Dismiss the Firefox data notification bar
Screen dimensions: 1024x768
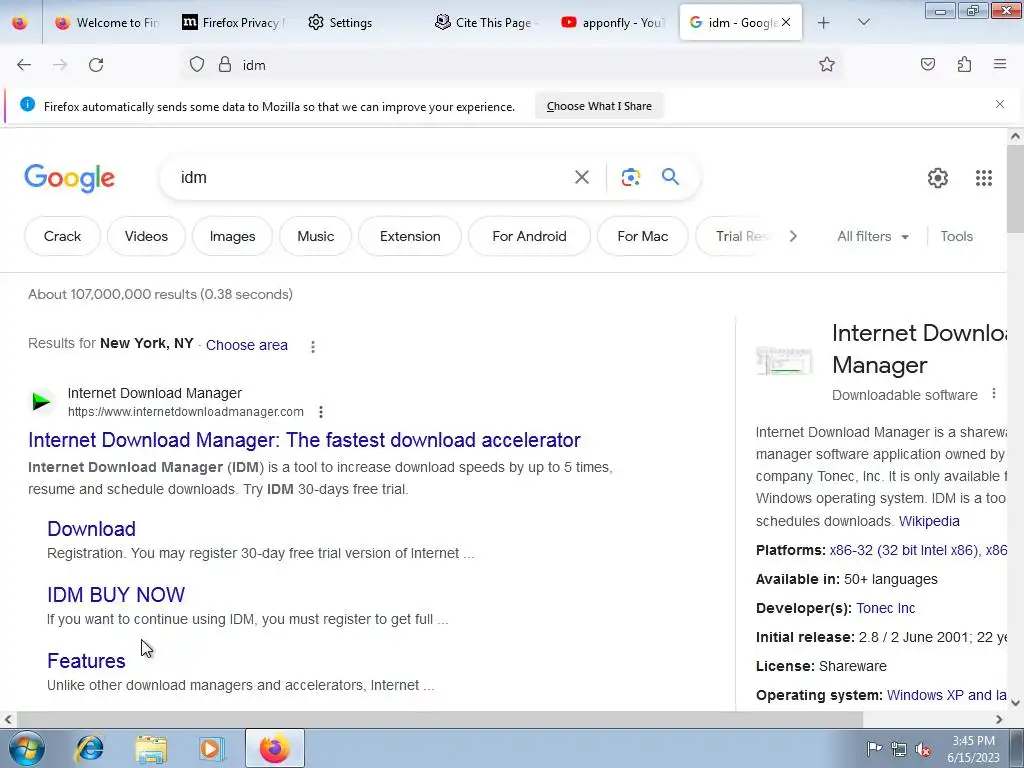coord(1000,104)
